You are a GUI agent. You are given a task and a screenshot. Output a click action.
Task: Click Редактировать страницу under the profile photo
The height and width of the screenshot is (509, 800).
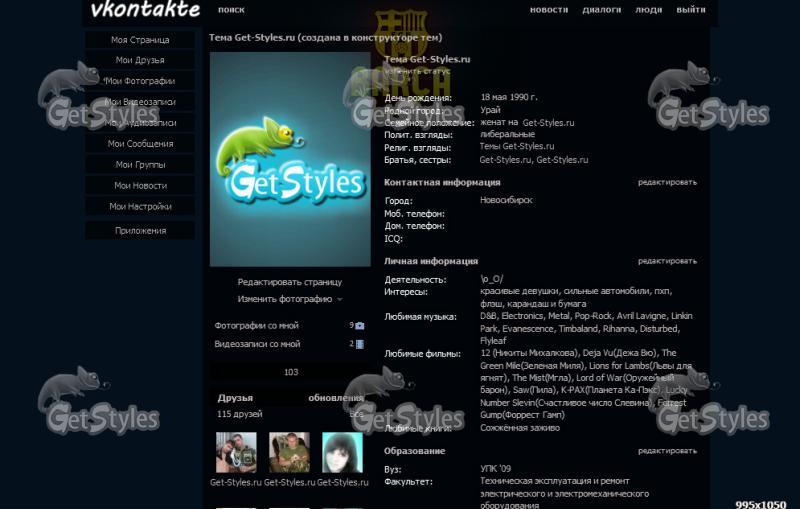[x=289, y=282]
